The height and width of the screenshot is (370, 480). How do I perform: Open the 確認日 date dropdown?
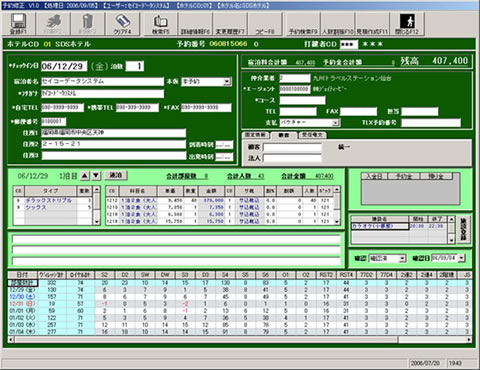(461, 258)
